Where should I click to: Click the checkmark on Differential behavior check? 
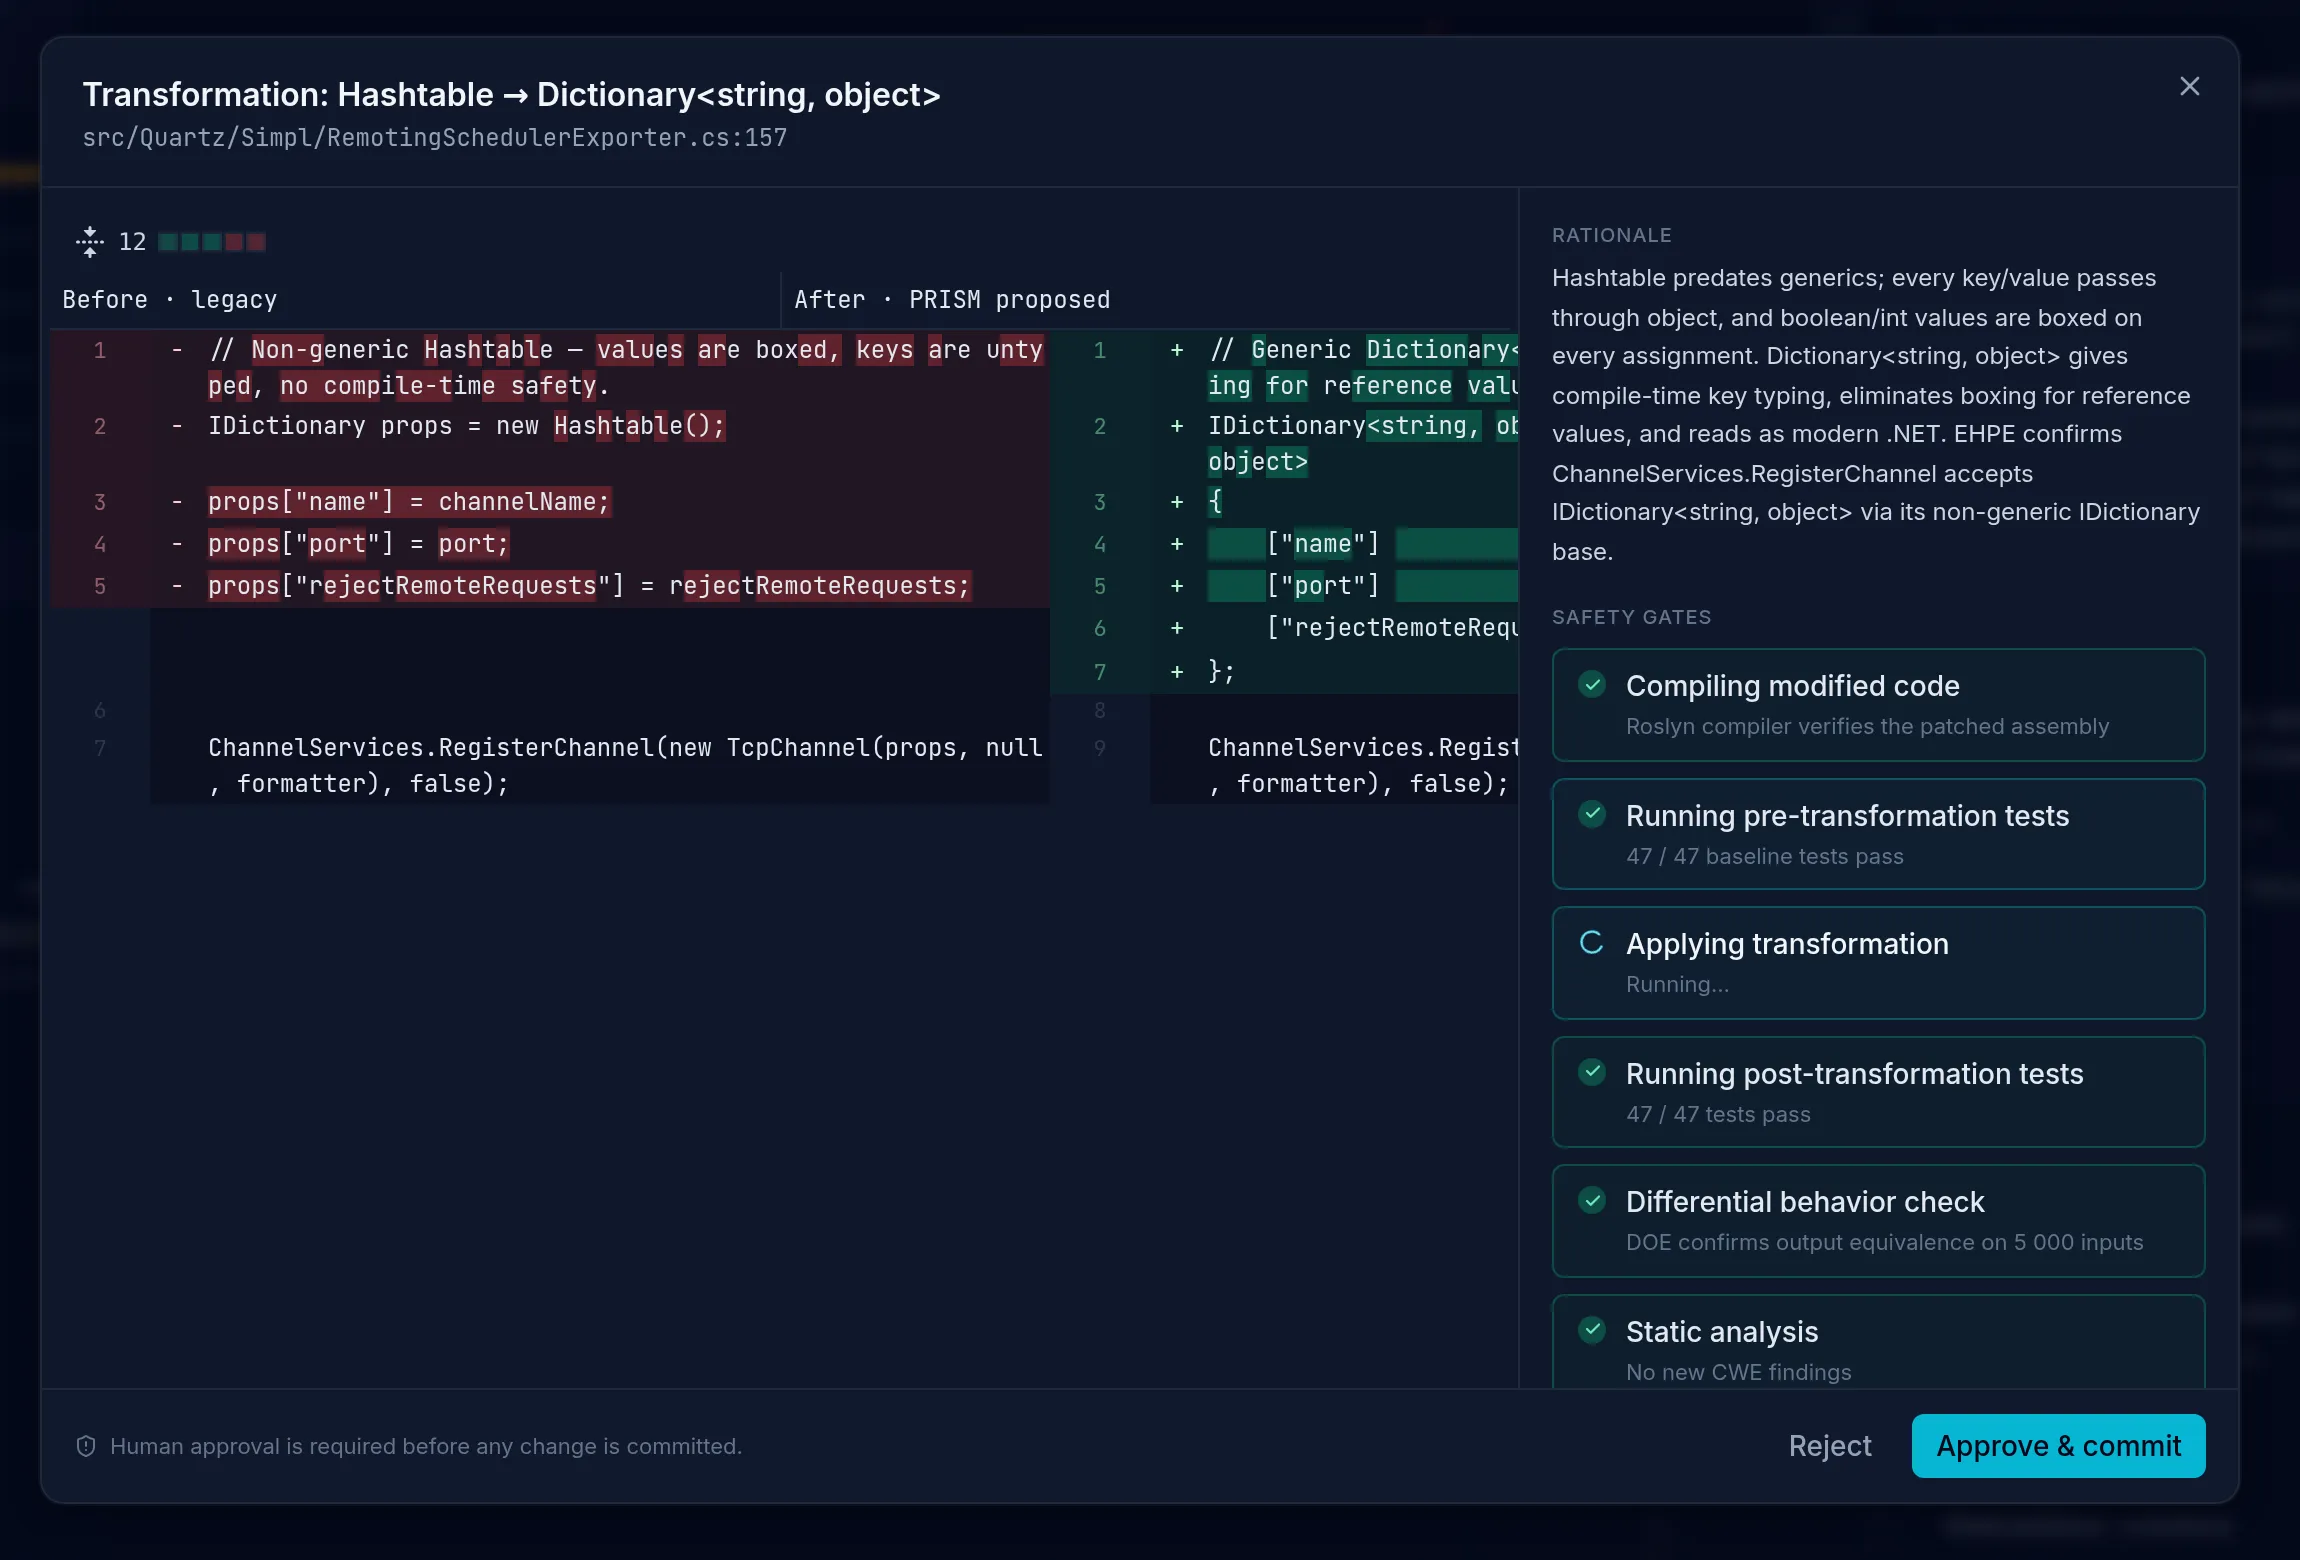tap(1592, 1201)
